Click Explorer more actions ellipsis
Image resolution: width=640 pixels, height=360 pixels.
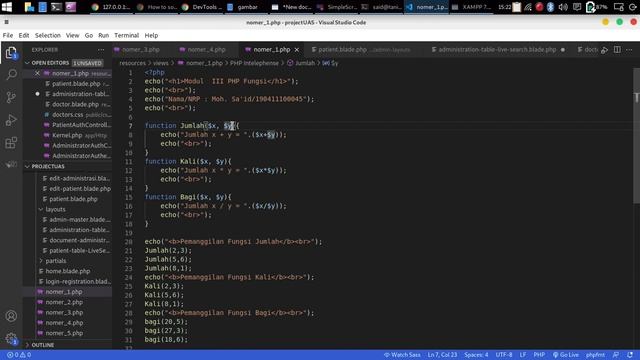(101, 50)
